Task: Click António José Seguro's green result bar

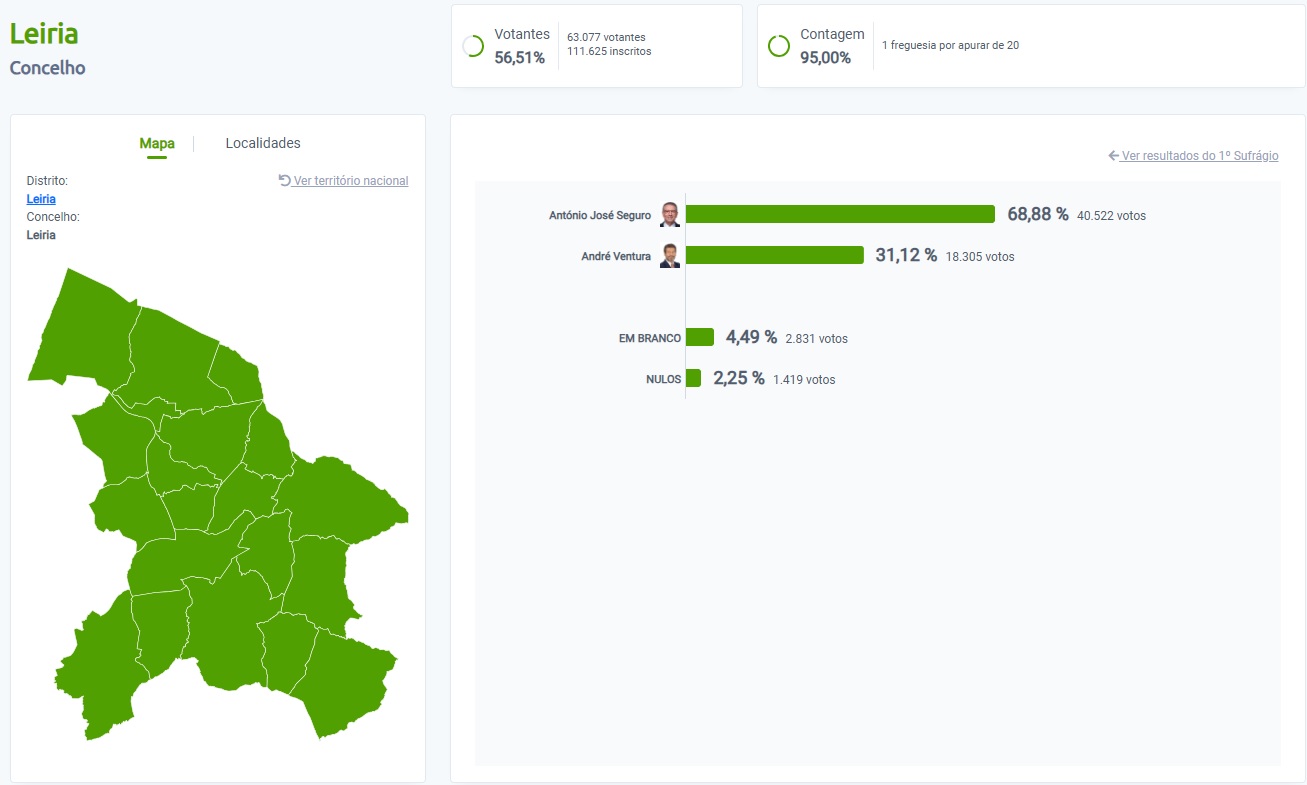Action: coord(840,214)
